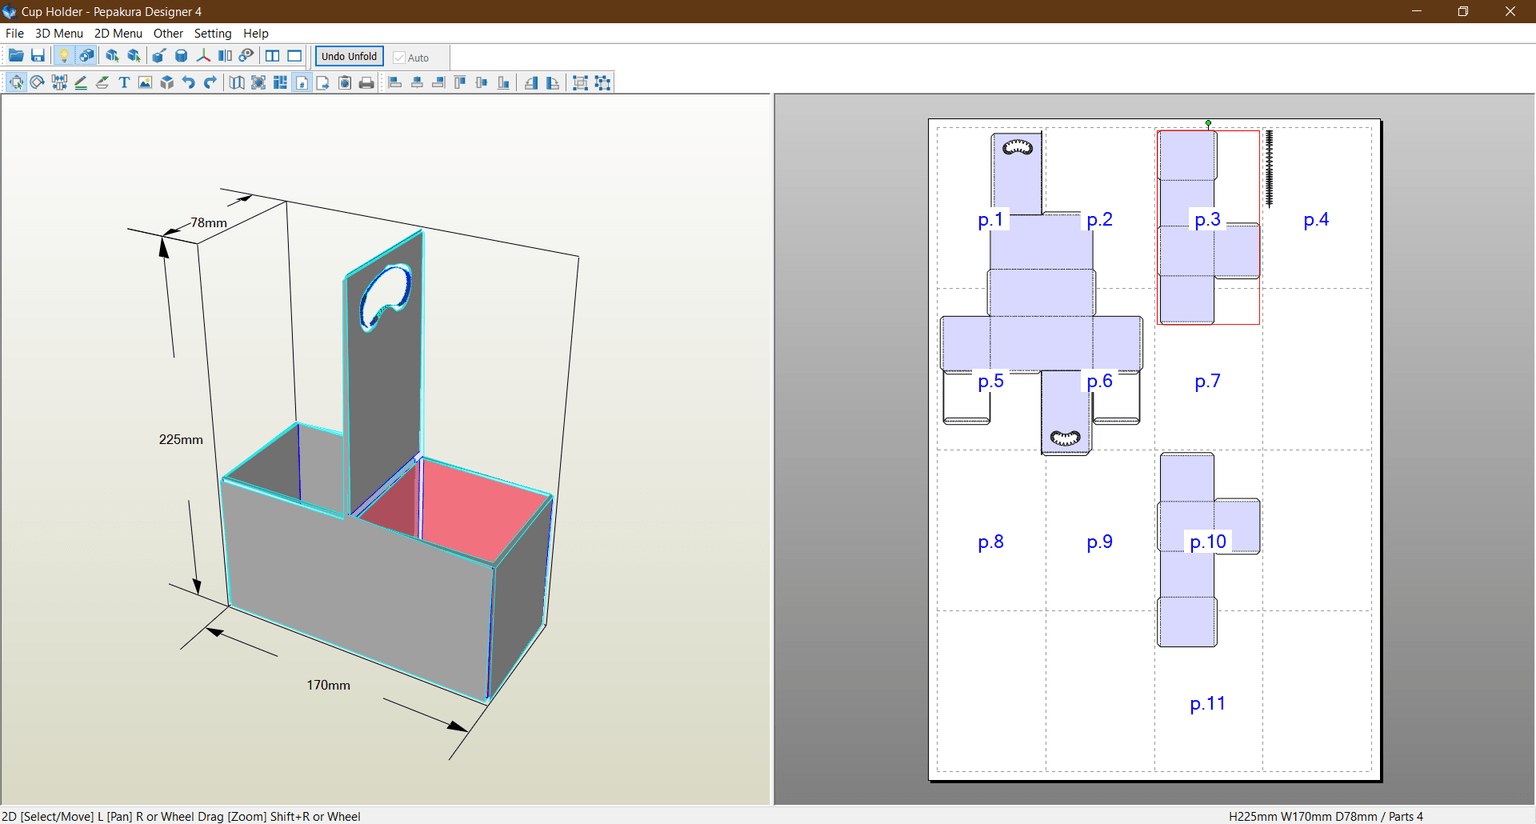Click the "p.11" page label
The width and height of the screenshot is (1536, 824).
pyautogui.click(x=1207, y=704)
